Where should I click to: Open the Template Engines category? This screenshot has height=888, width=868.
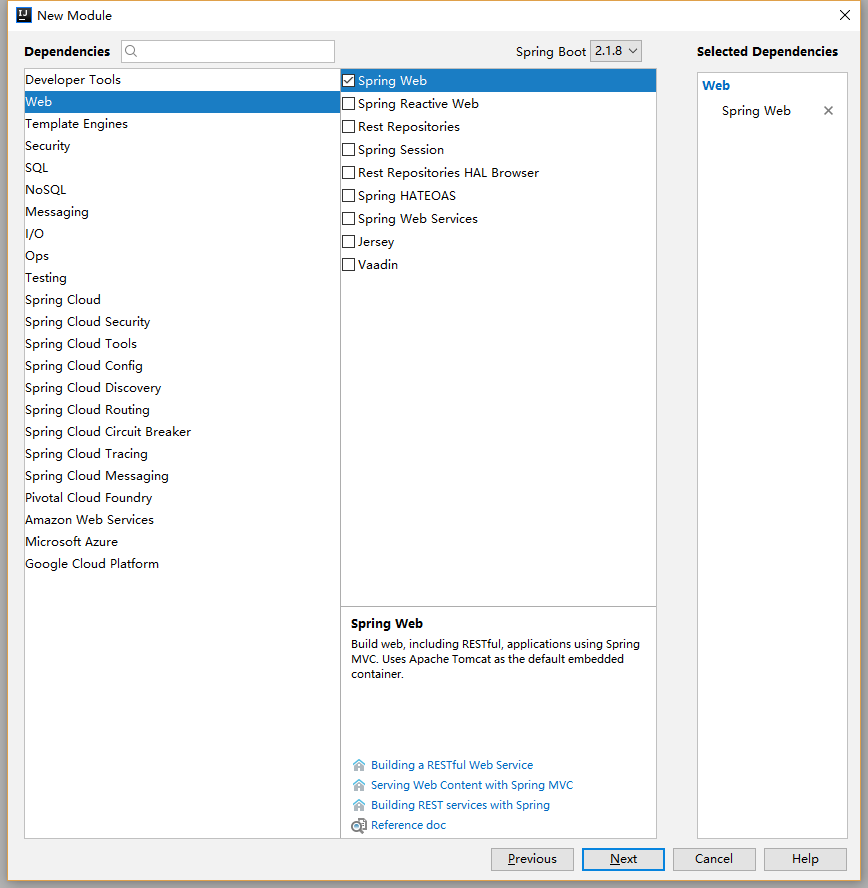pyautogui.click(x=182, y=124)
